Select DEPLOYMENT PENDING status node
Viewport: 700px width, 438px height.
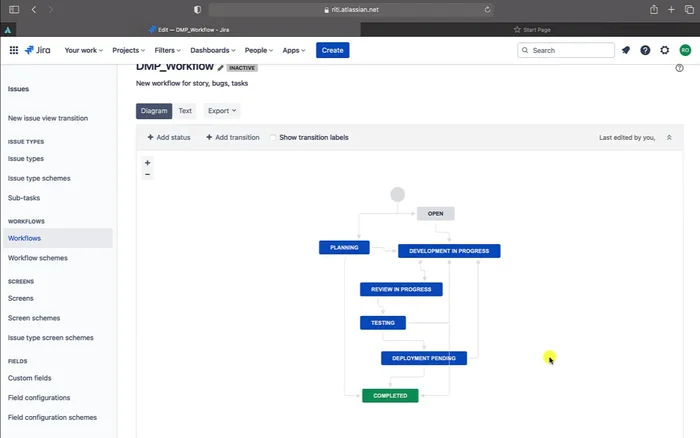click(x=424, y=358)
